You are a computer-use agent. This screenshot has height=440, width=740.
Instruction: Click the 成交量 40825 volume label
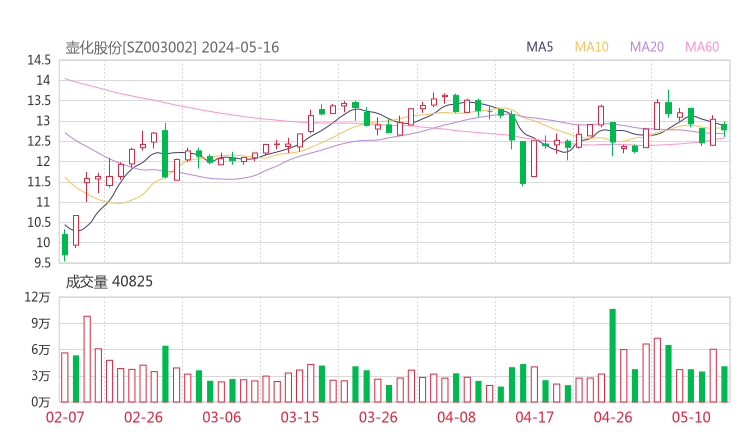pyautogui.click(x=109, y=282)
